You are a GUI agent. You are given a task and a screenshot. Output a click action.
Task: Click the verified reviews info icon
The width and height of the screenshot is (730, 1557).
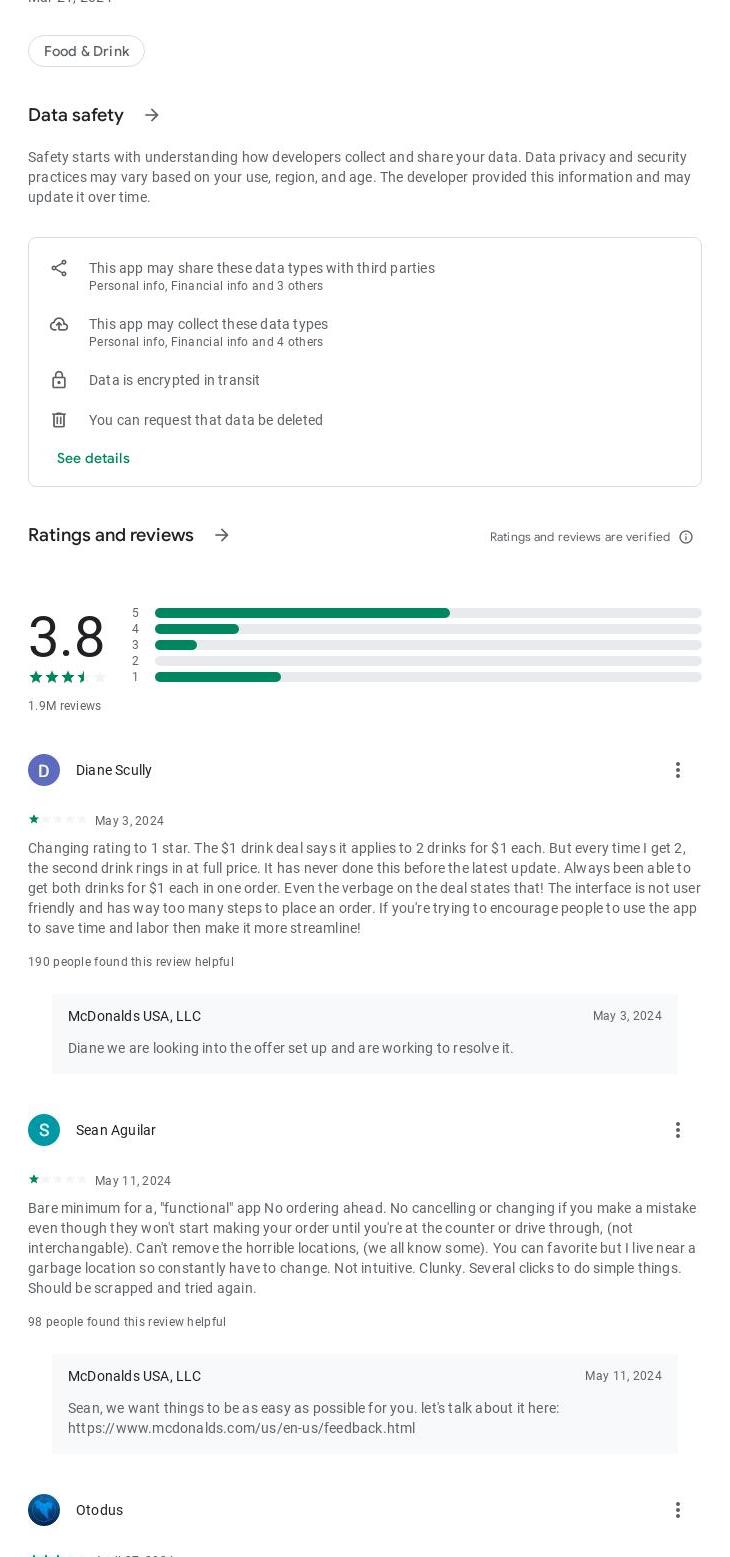(686, 537)
